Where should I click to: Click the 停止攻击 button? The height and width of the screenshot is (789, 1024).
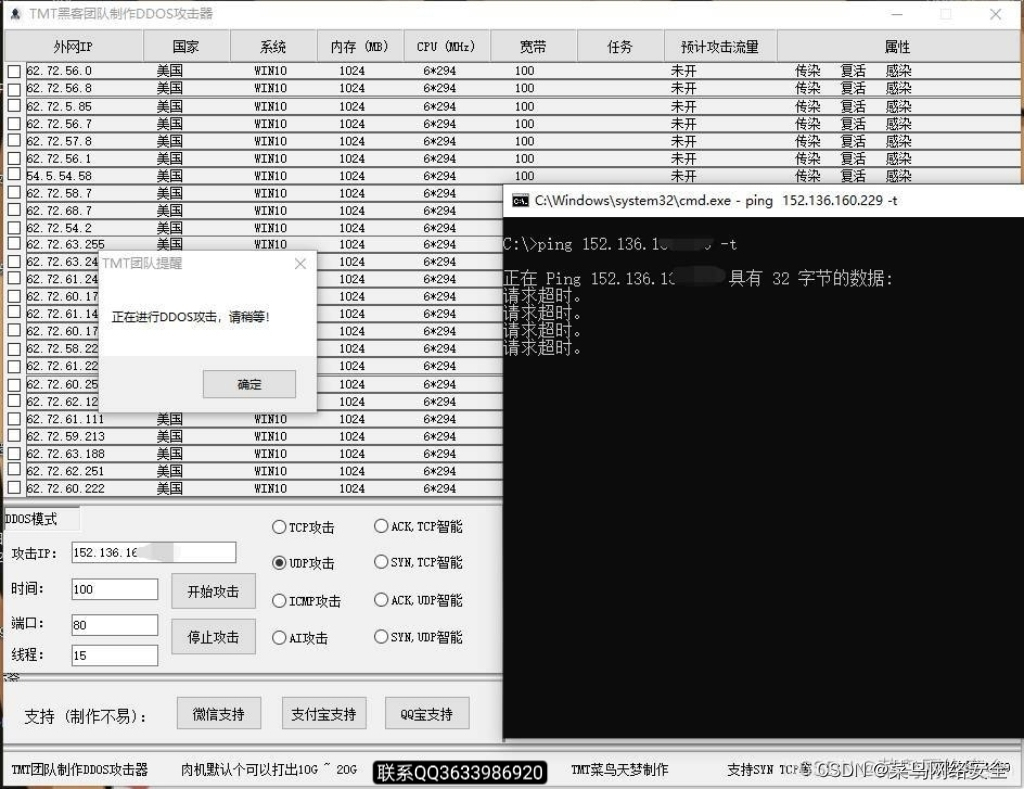[213, 636]
